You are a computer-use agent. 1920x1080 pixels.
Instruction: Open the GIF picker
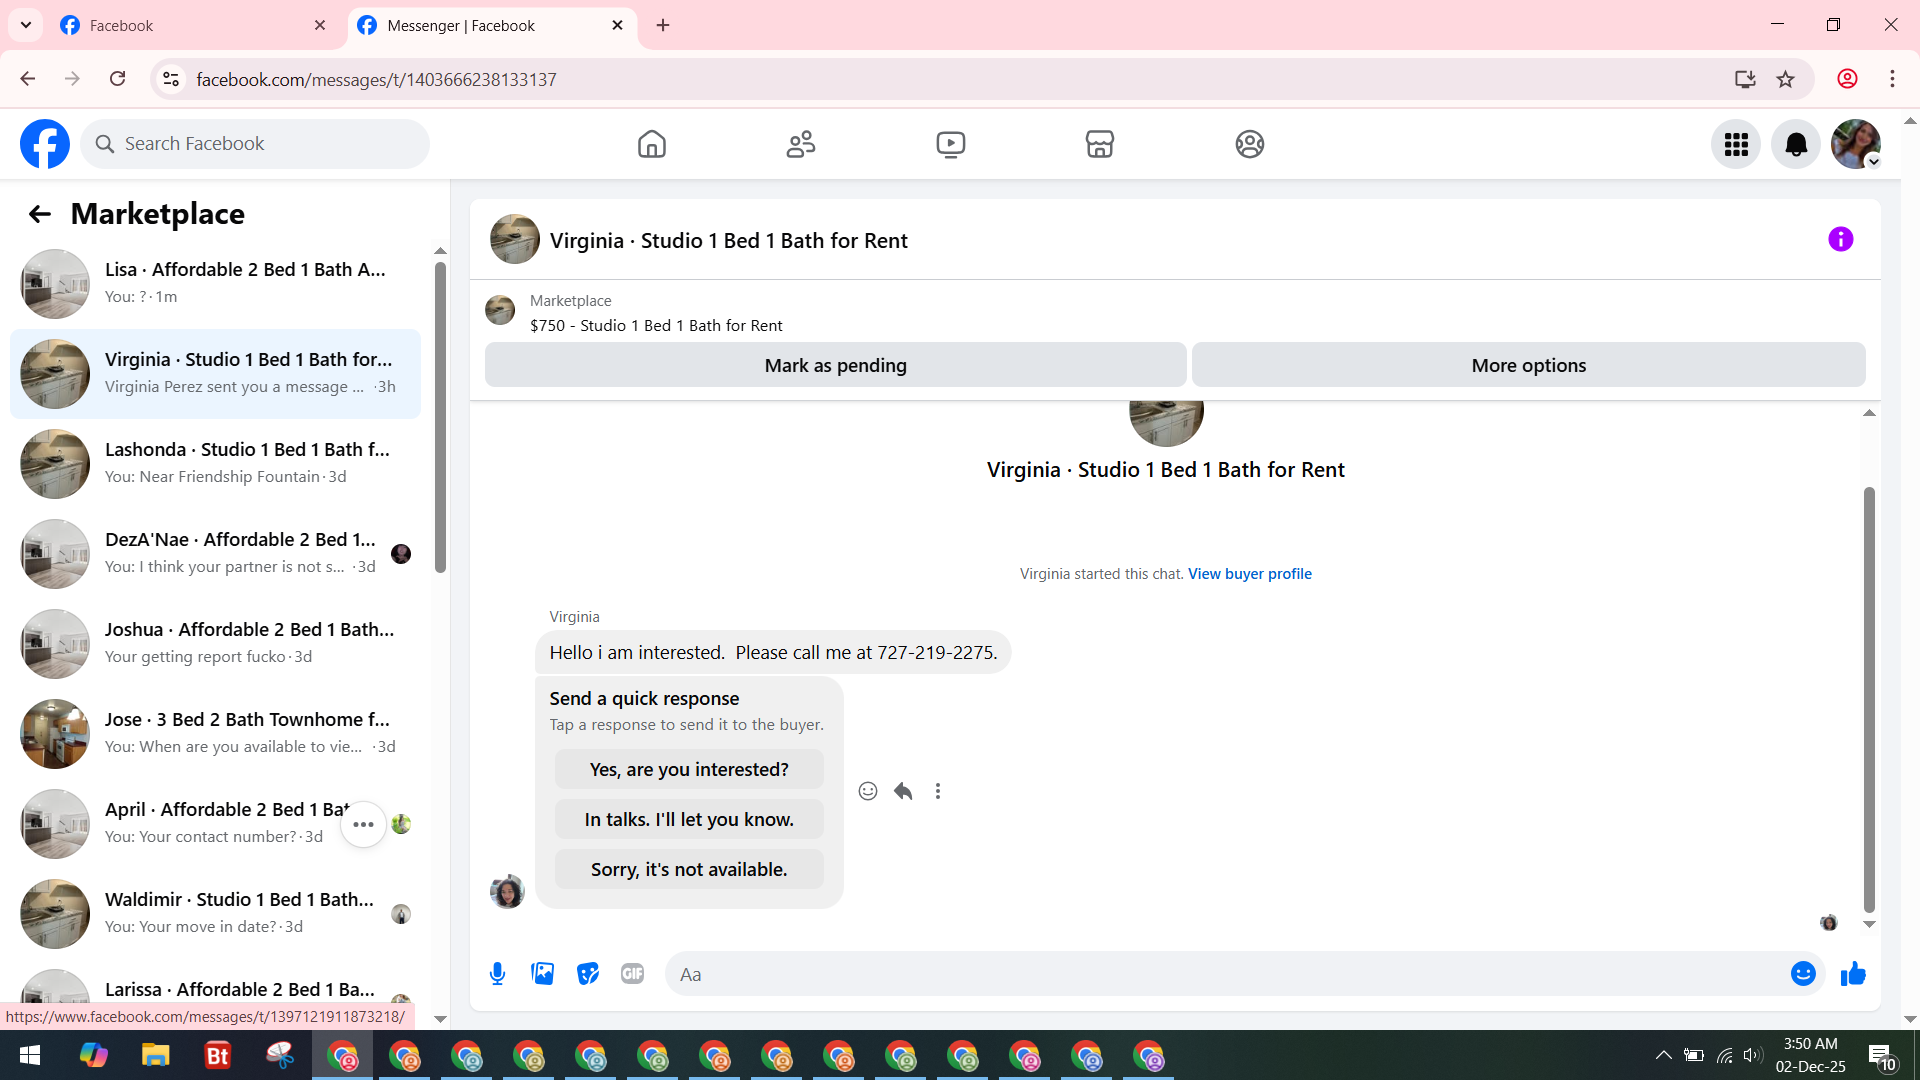tap(632, 974)
